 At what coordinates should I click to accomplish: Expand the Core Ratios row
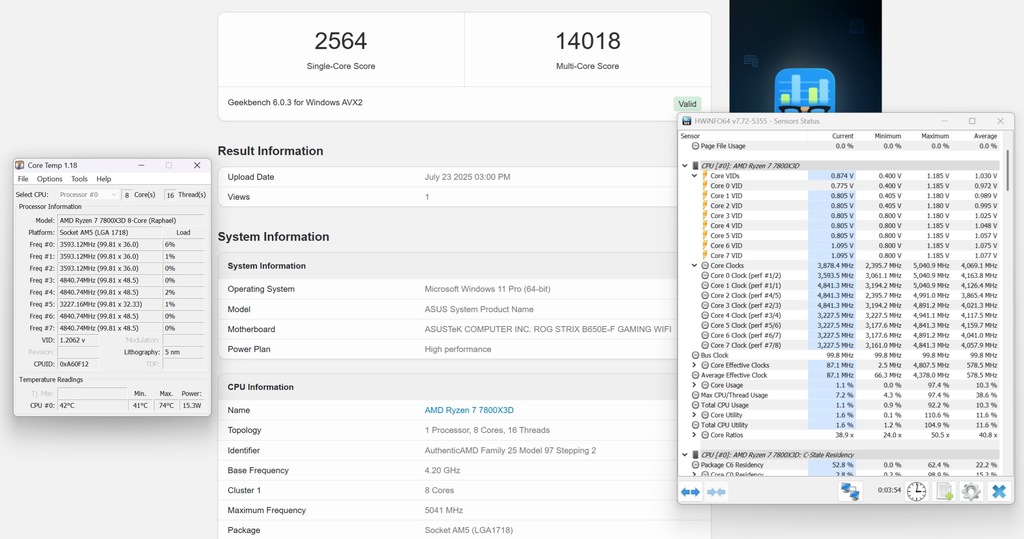(x=695, y=435)
